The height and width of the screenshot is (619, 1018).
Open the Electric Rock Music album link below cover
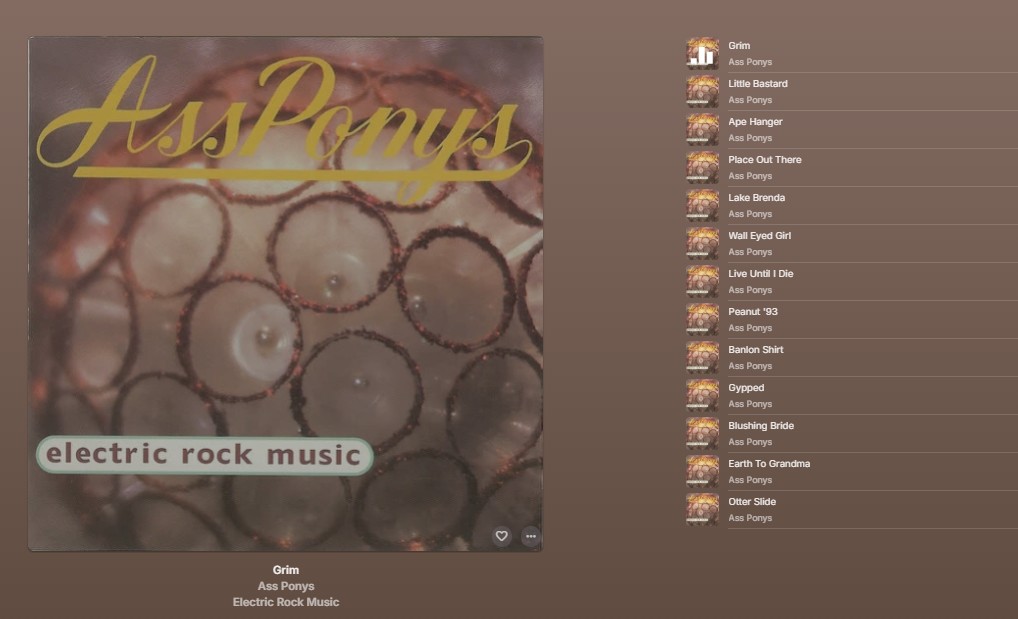(x=286, y=602)
